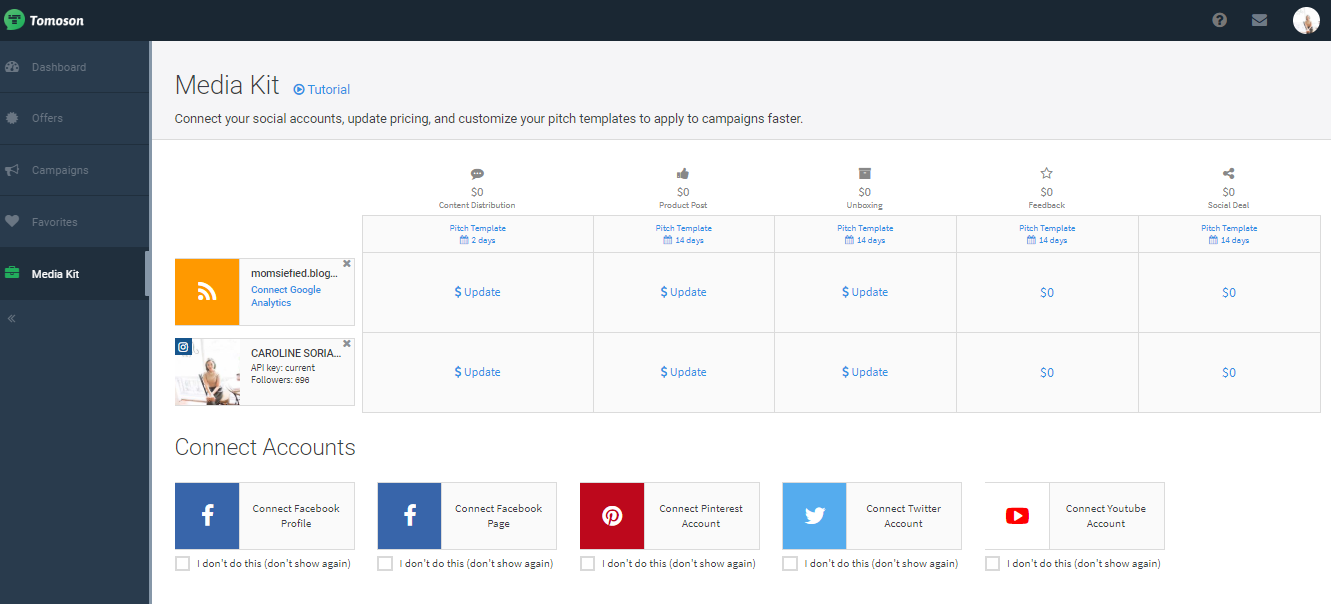The width and height of the screenshot is (1331, 604).
Task: Click the Social Deal share icon
Action: pos(1228,174)
